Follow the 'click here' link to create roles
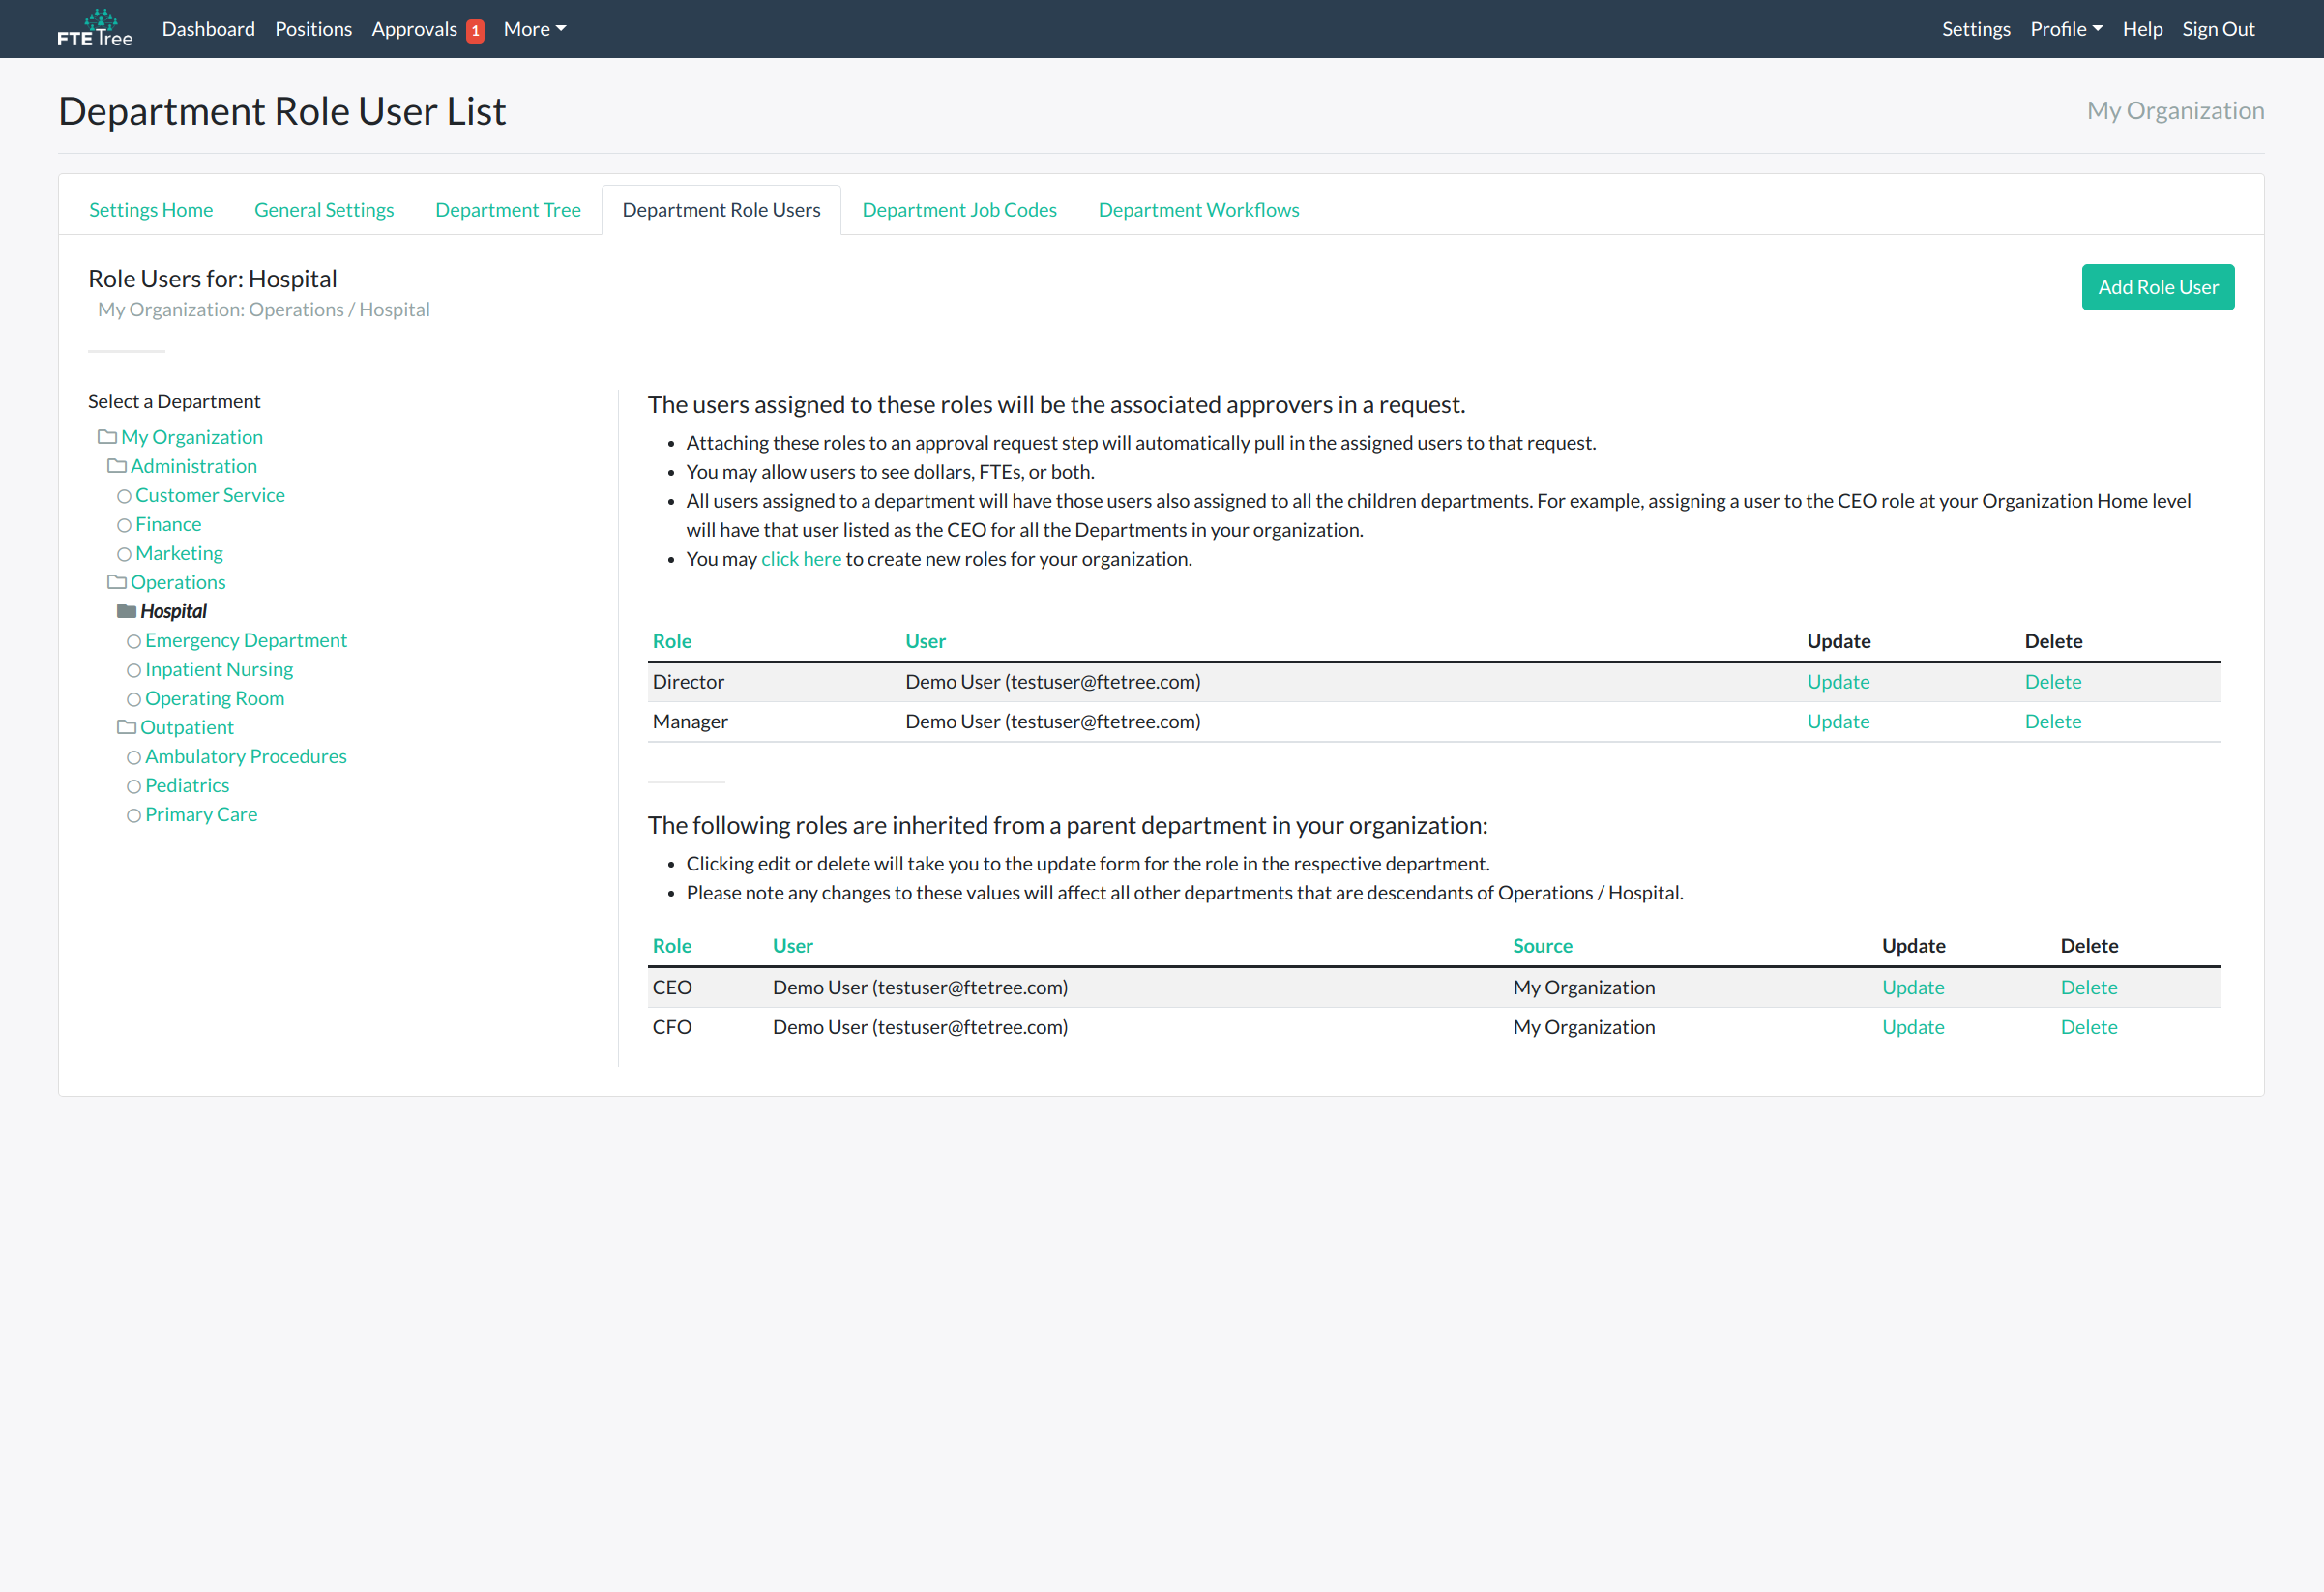The image size is (2324, 1592). (800, 559)
